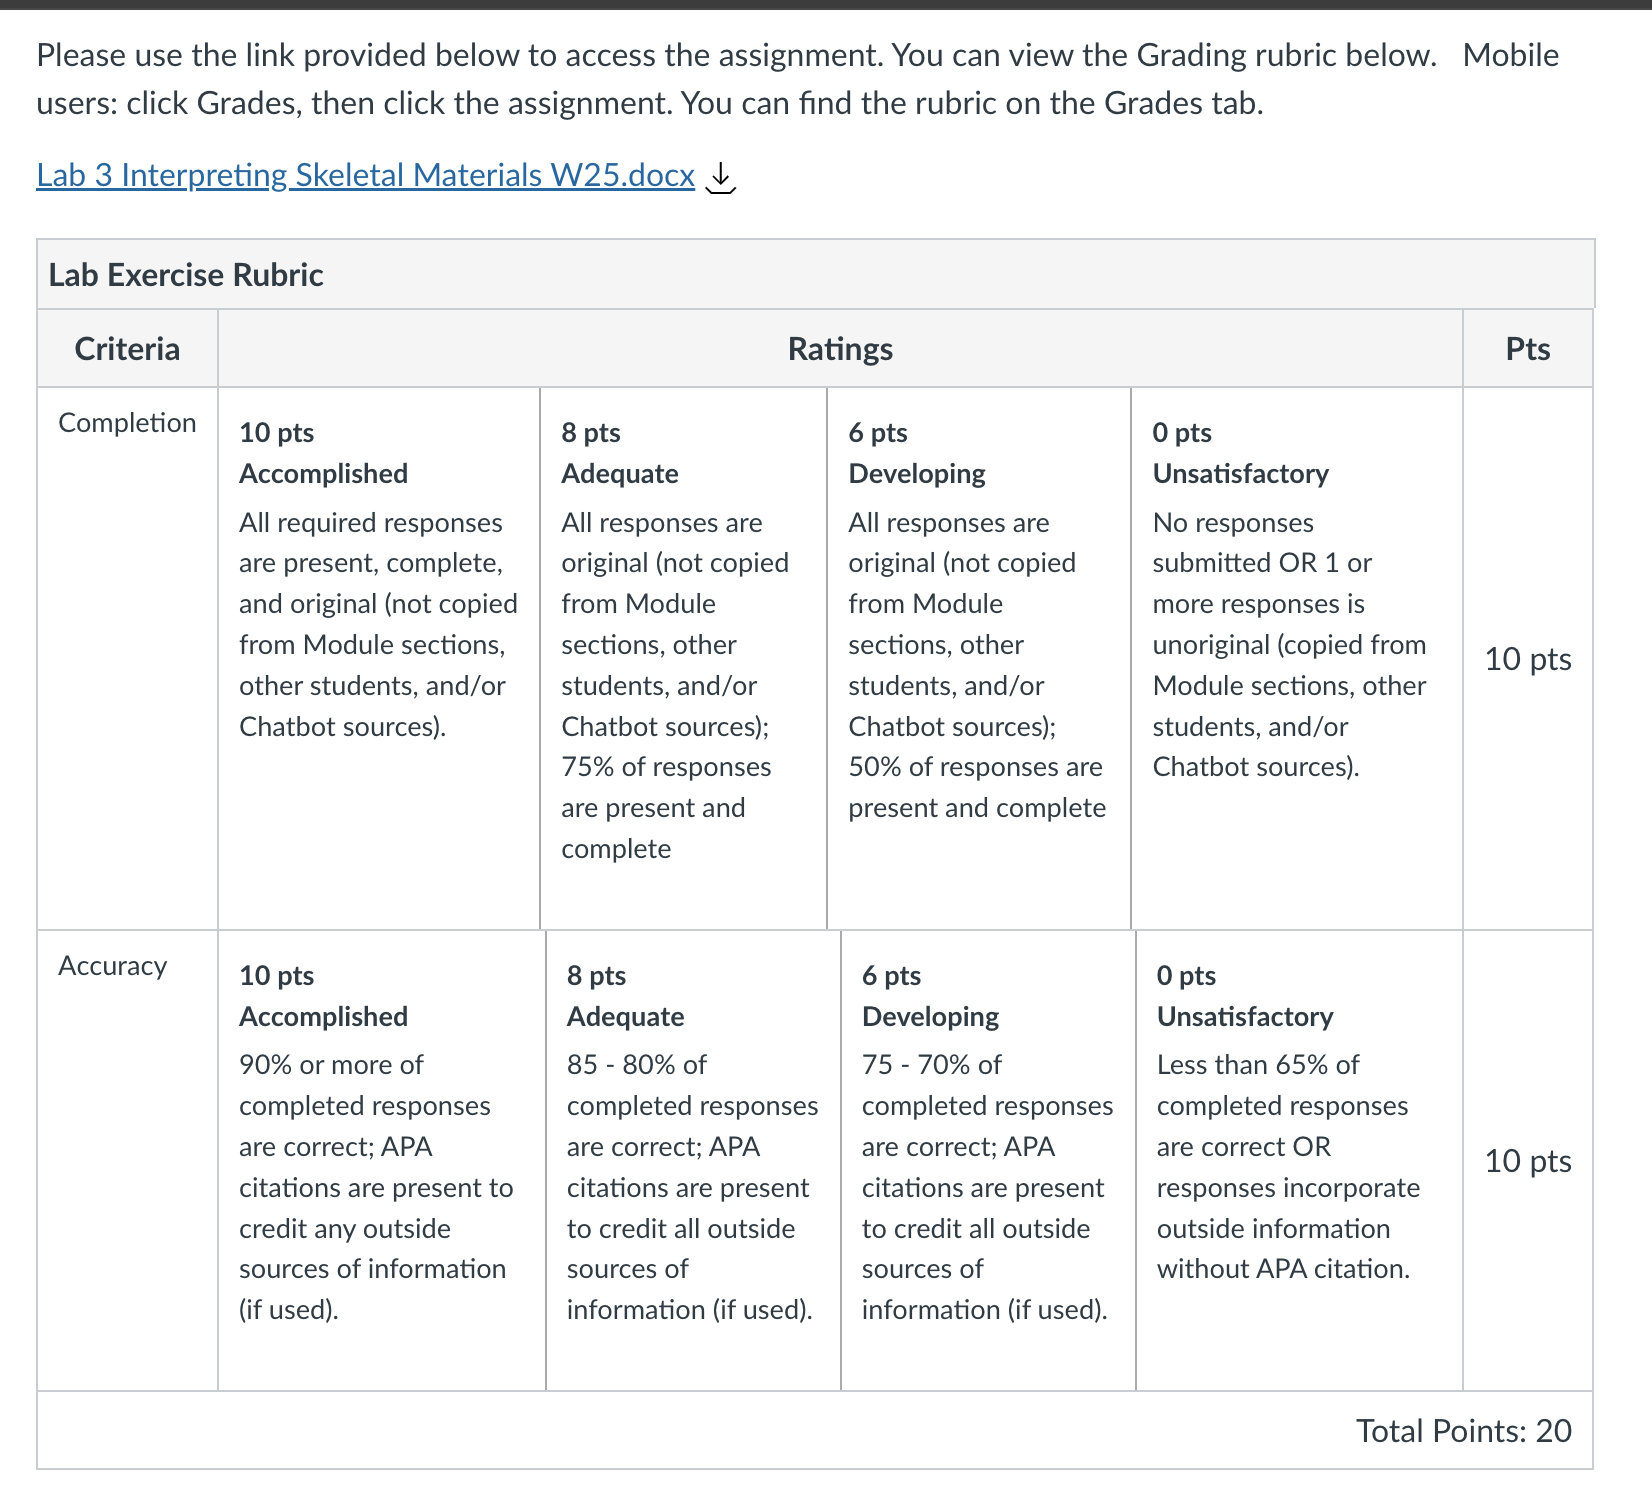Click Accuracy 10 pts Accomplished rating
Screen dimensions: 1652x1502
coord(382,1160)
